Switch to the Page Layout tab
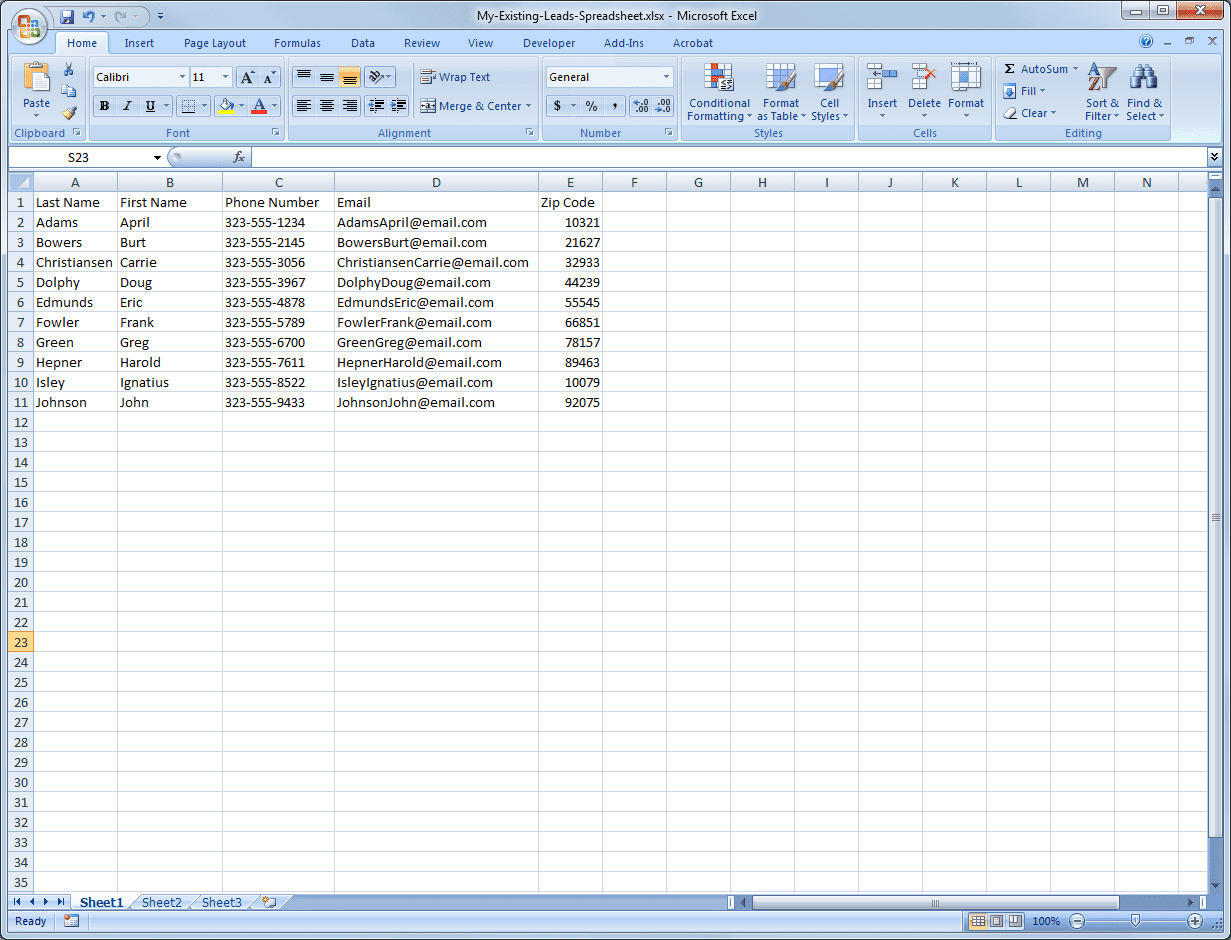 coord(214,43)
